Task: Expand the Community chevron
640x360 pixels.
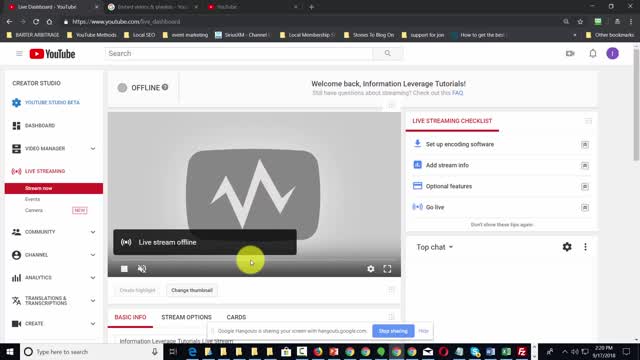Action: click(93, 232)
